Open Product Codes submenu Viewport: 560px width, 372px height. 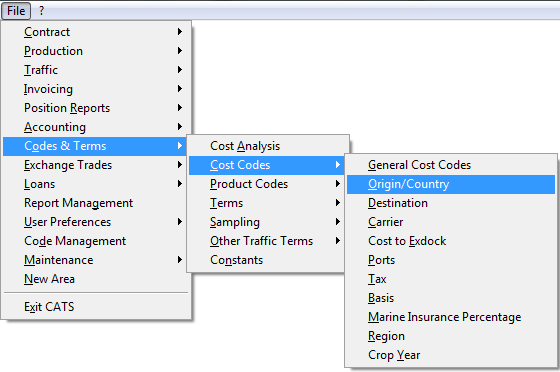pos(267,184)
